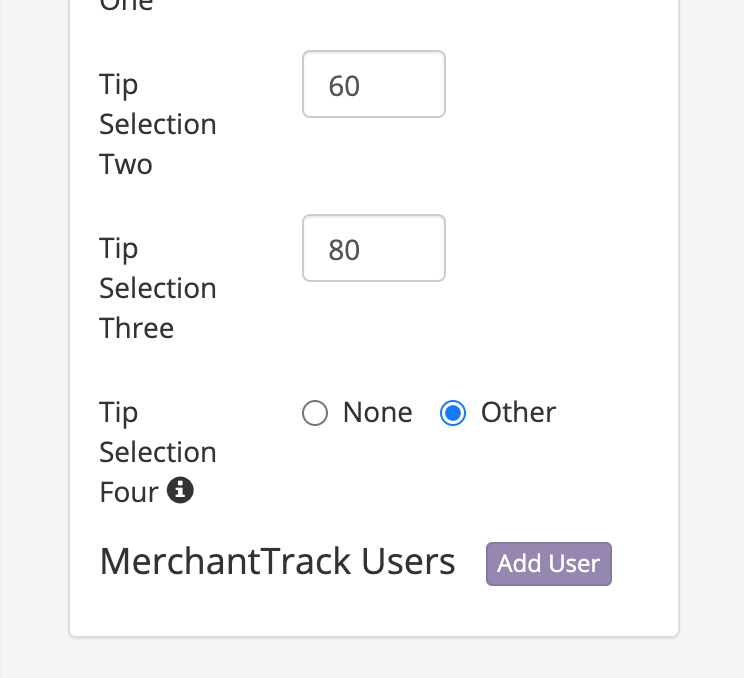The height and width of the screenshot is (678, 744).
Task: Select the Other radio button
Action: coord(453,413)
